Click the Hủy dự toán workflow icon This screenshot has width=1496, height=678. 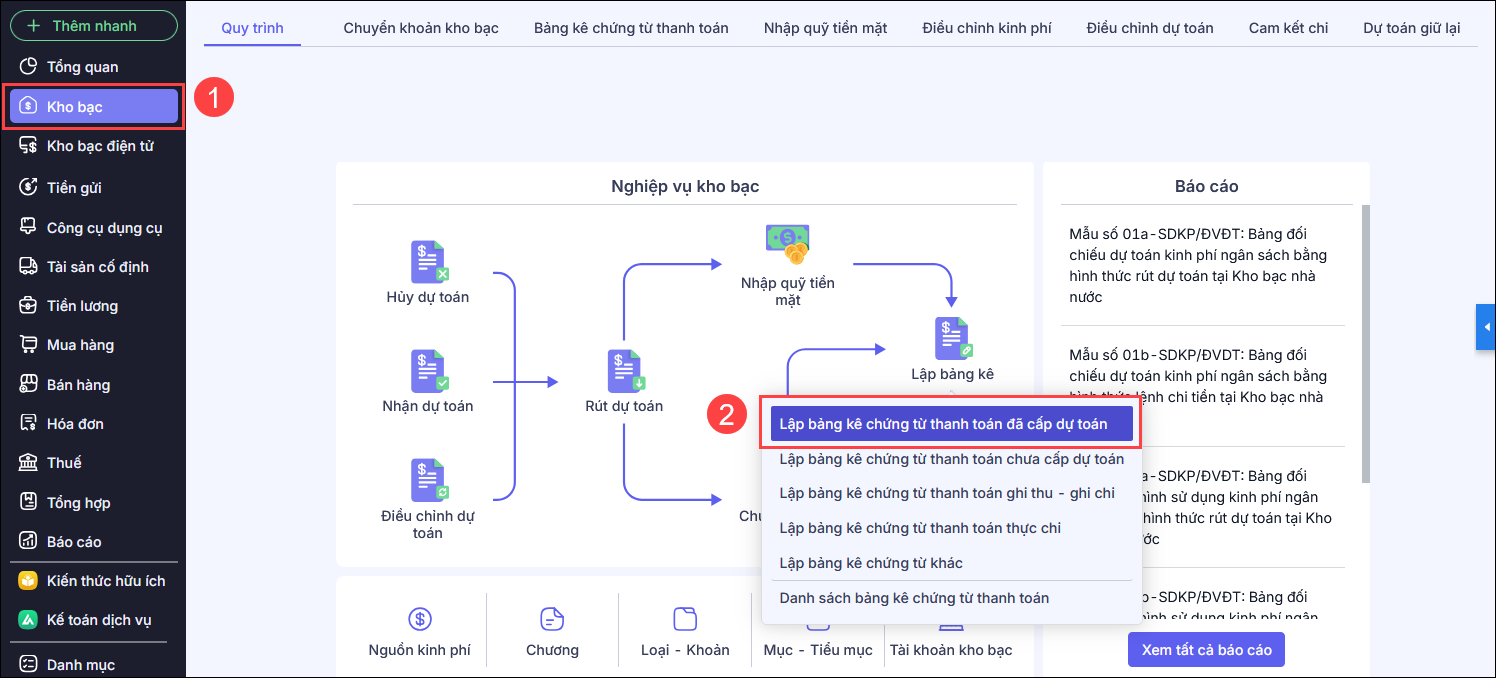click(428, 262)
